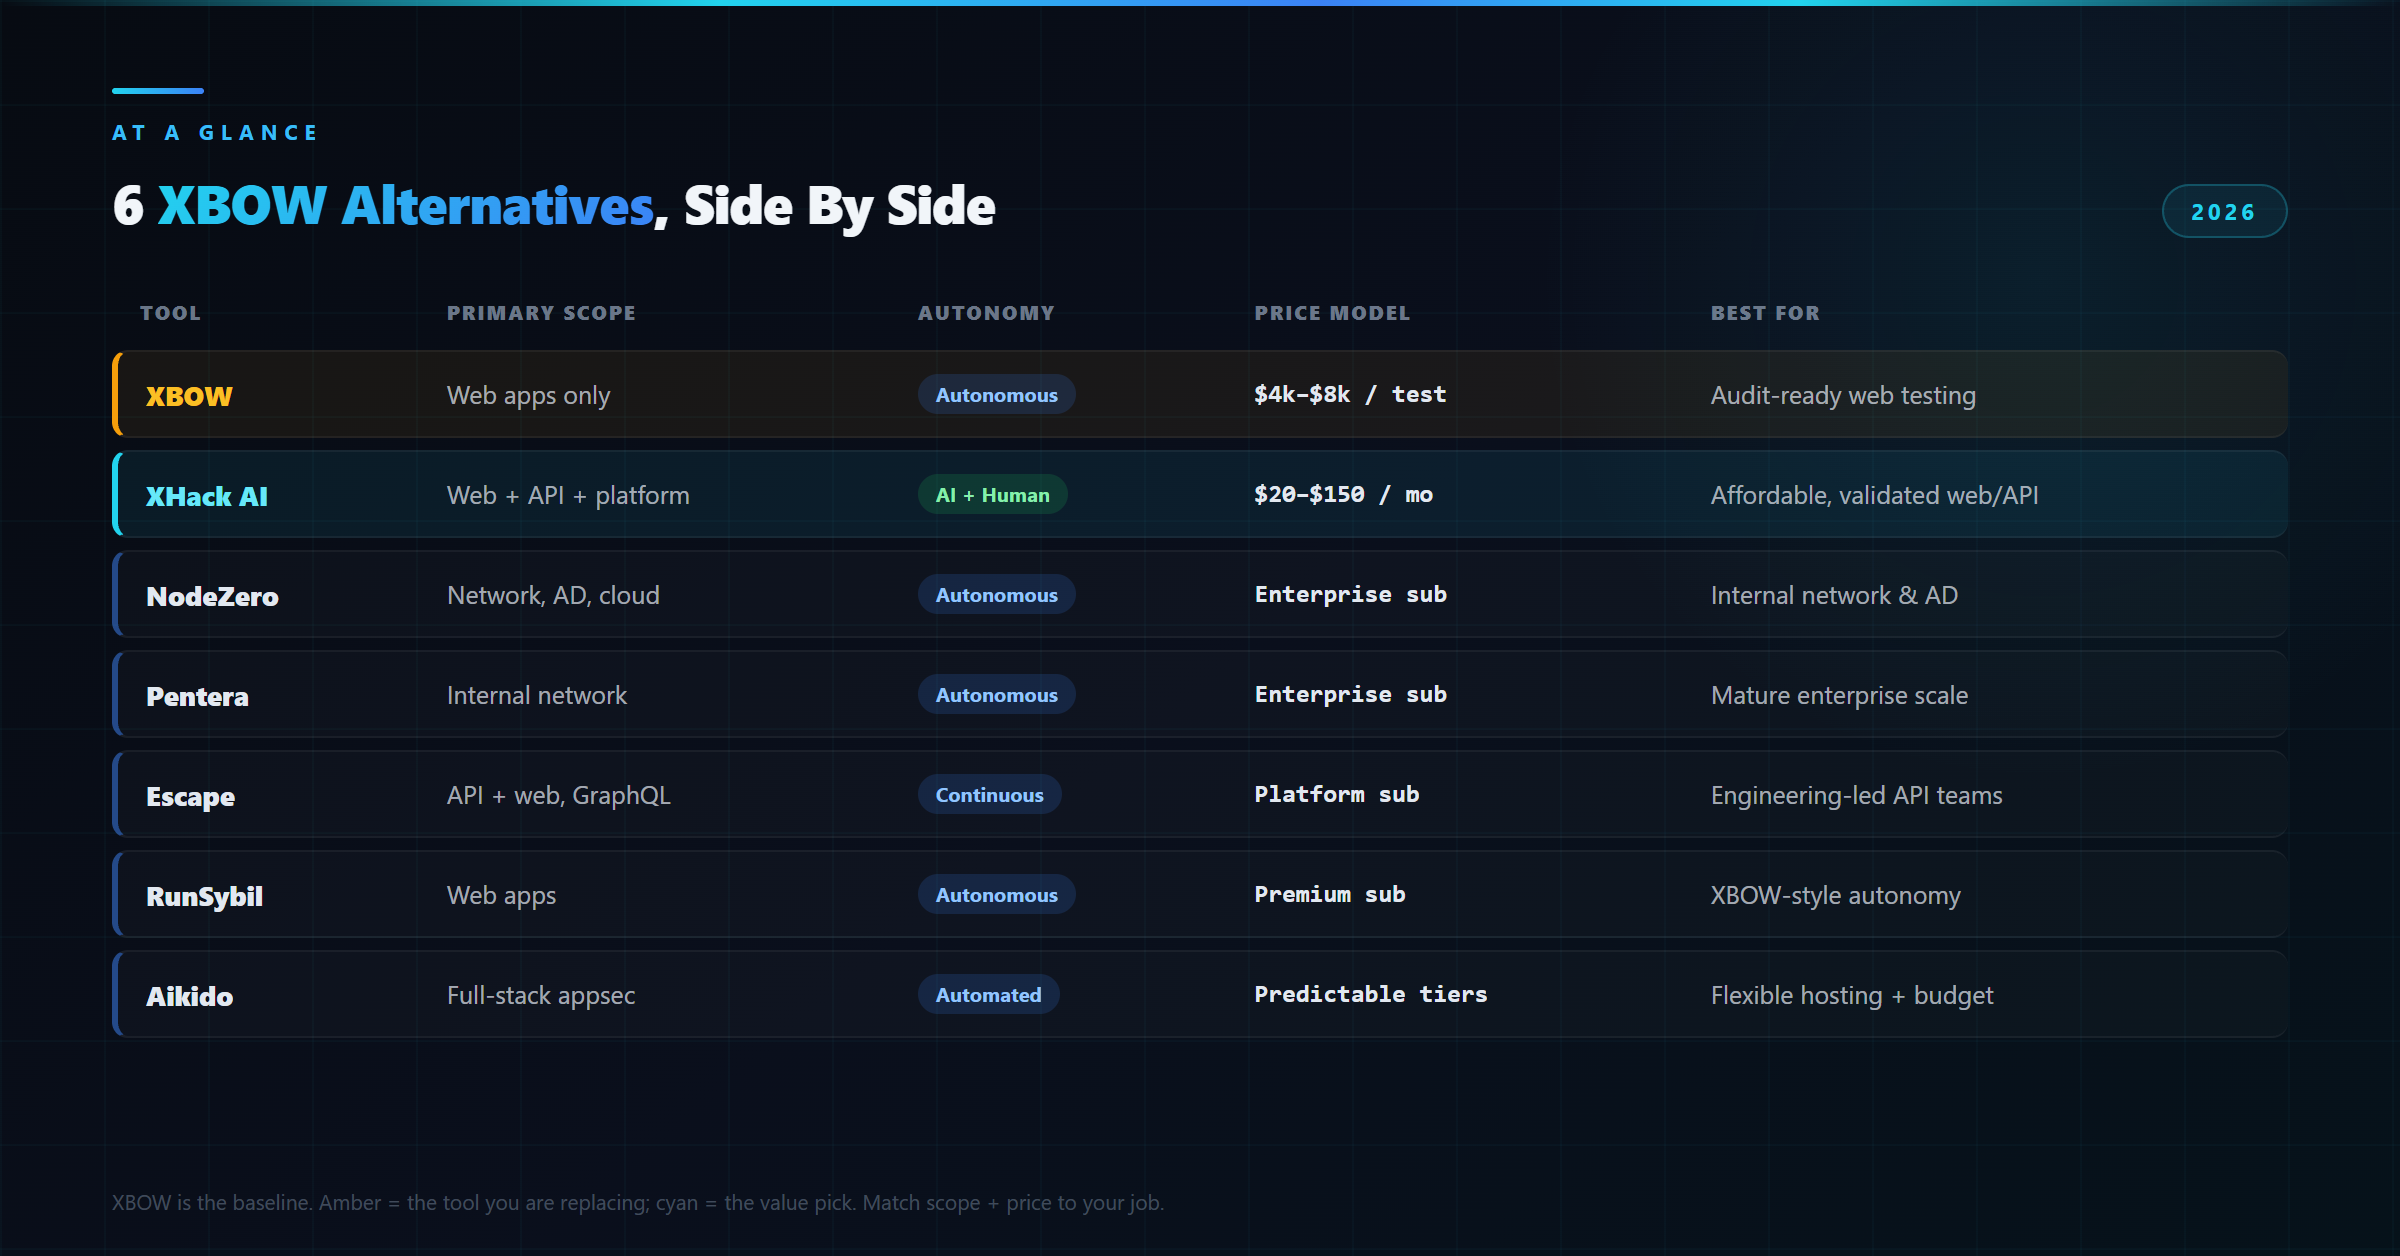Click the 2026 year badge
Image resolution: width=2400 pixels, height=1256 pixels.
(x=2224, y=211)
